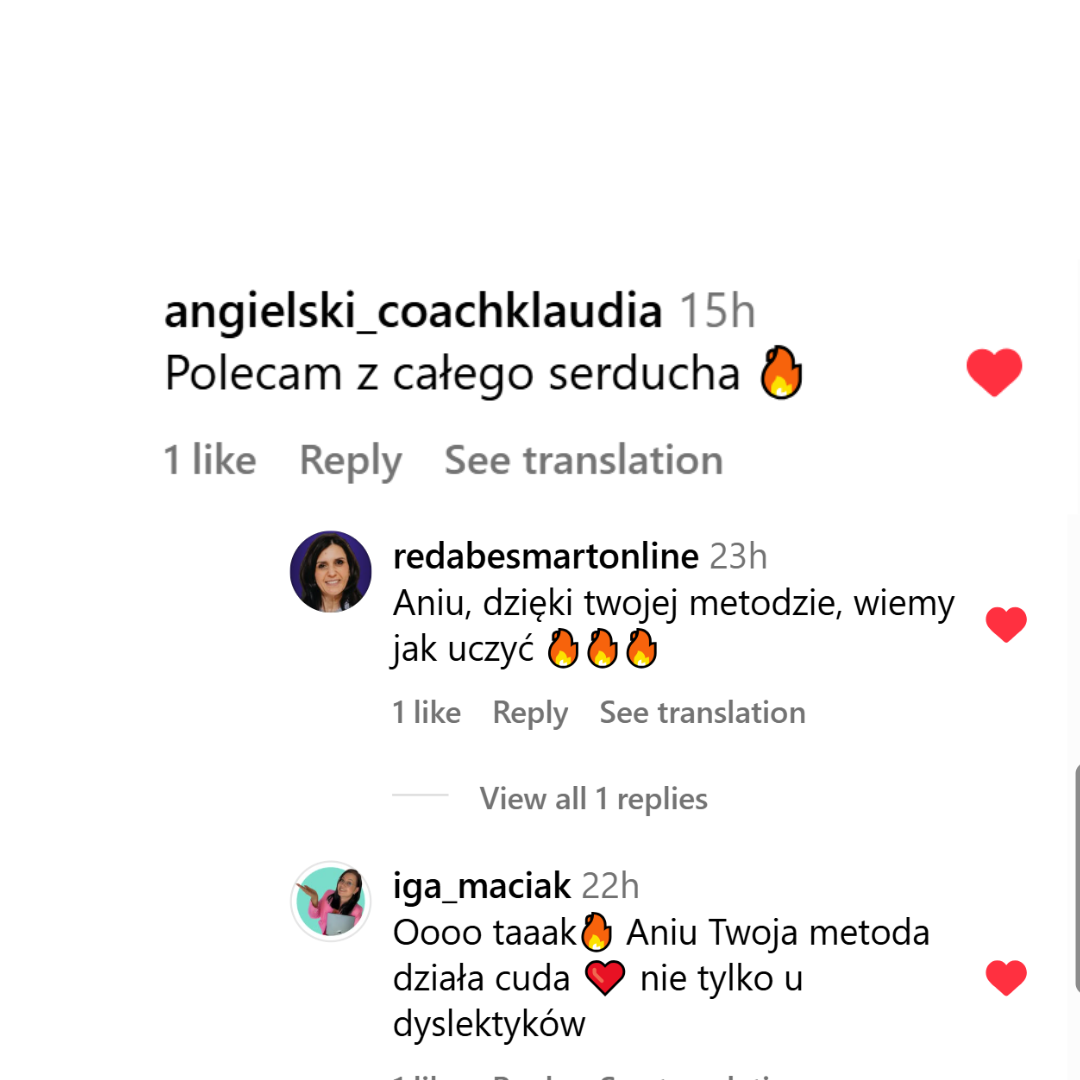Unlike angielski_coachklaudia's comment heart
This screenshot has height=1080, width=1080.
994,372
